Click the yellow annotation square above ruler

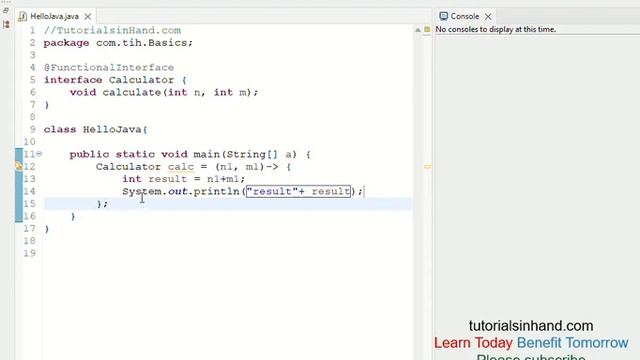[x=427, y=29]
